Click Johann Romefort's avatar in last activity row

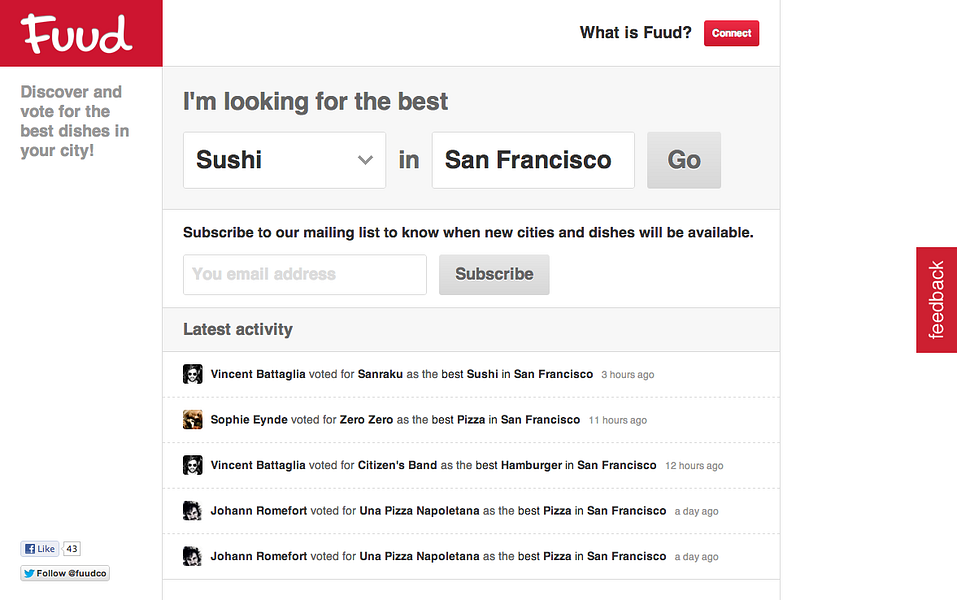[x=192, y=557]
